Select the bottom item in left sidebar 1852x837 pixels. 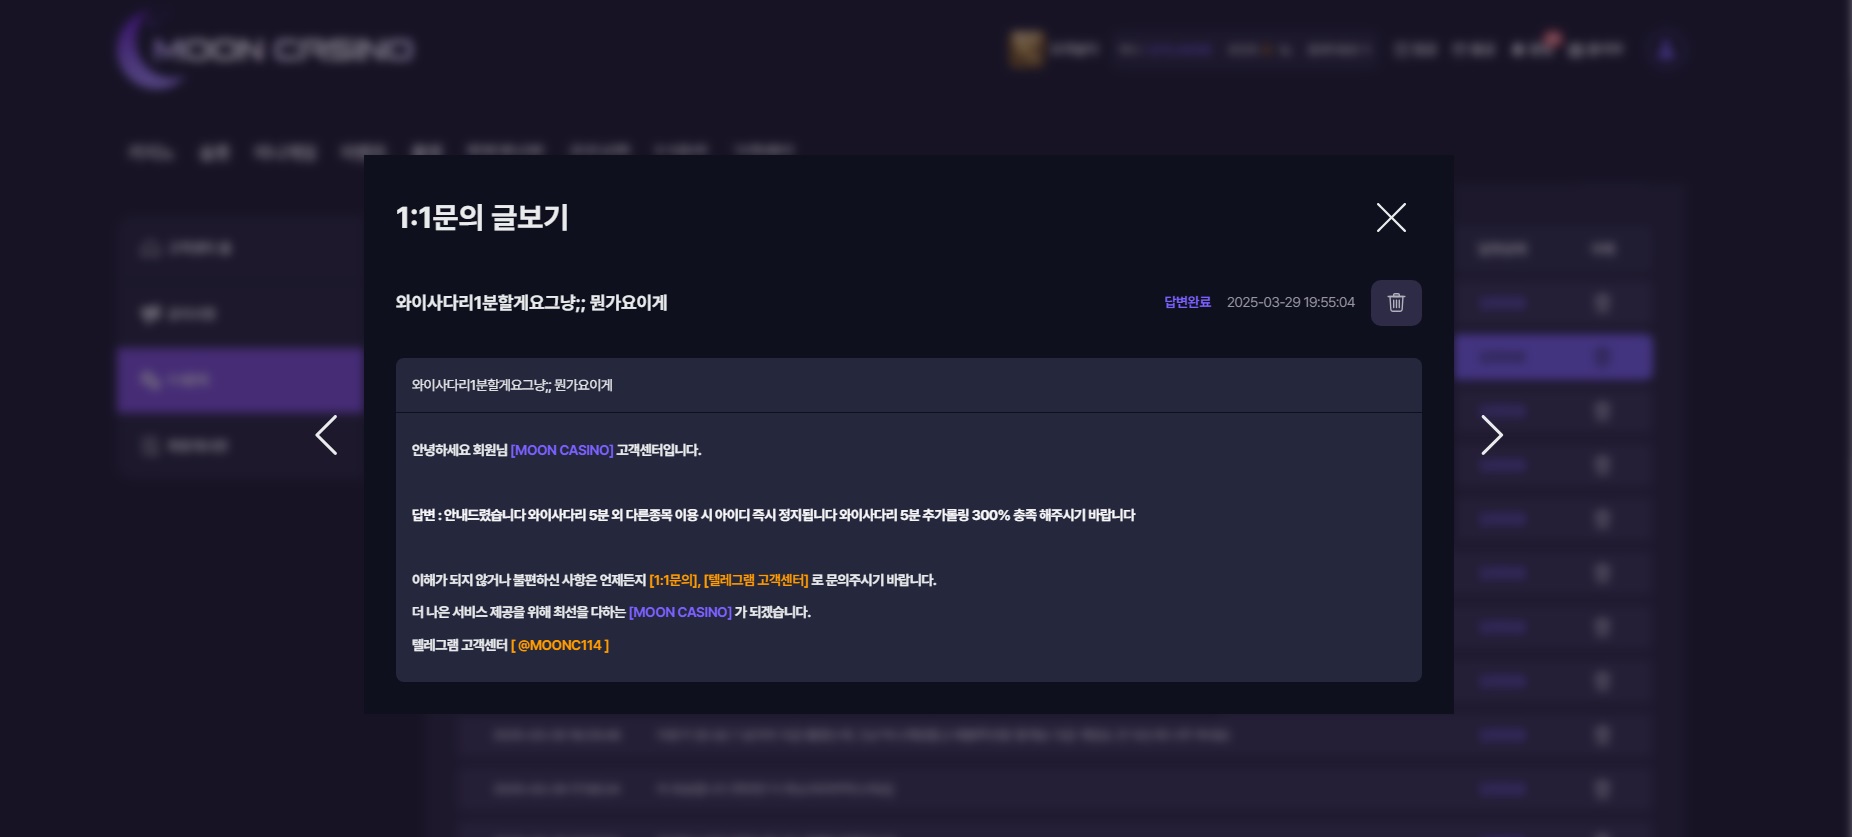pos(239,445)
